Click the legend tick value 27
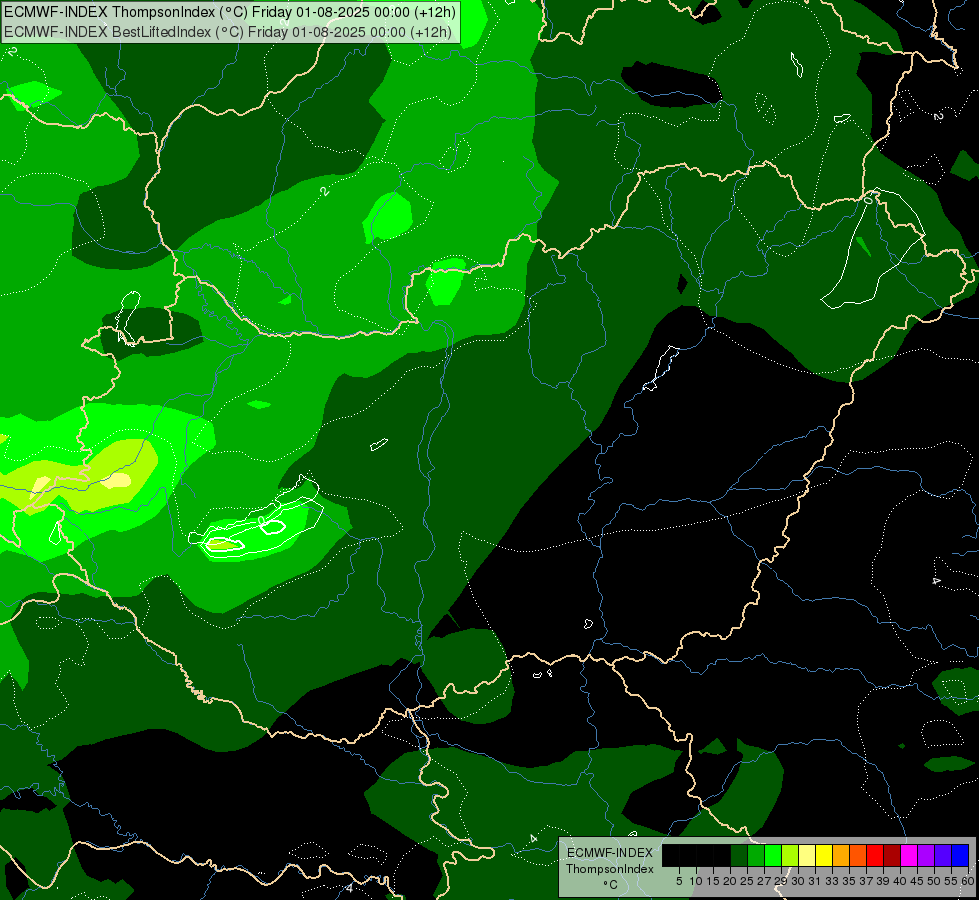The image size is (979, 900). pos(764,881)
